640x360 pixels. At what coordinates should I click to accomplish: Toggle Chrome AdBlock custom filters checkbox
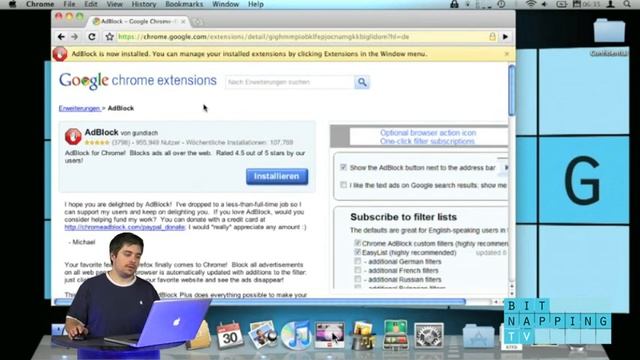click(x=358, y=243)
